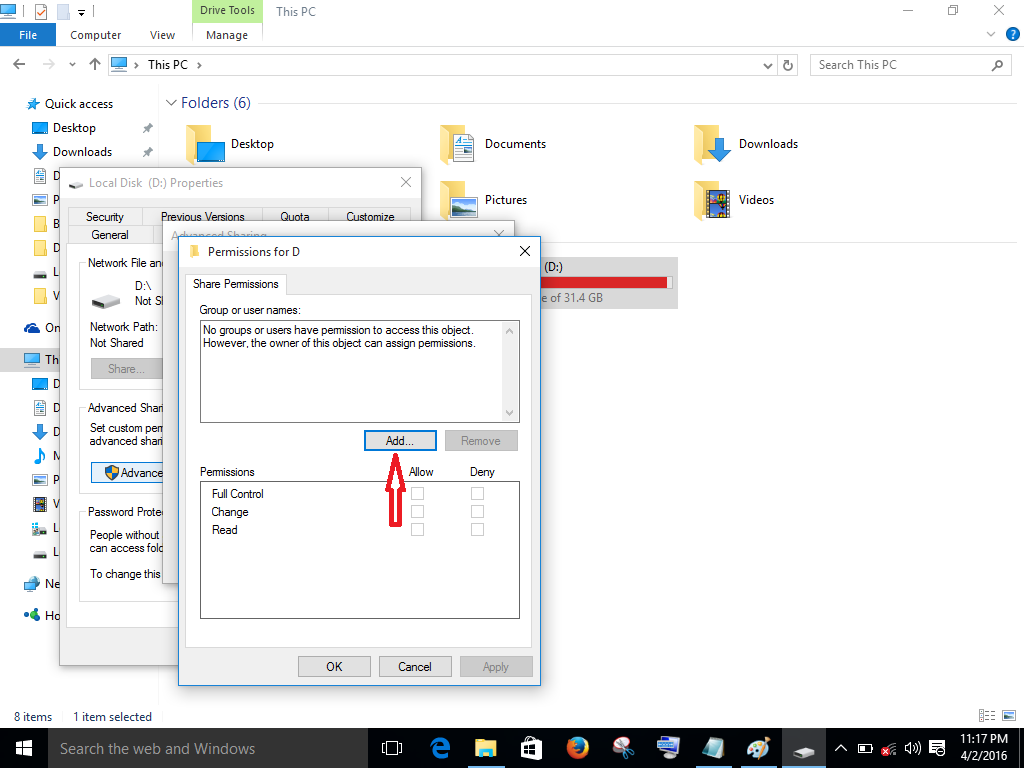The image size is (1024, 768).
Task: Open the address bar history dropdown
Action: [x=767, y=64]
